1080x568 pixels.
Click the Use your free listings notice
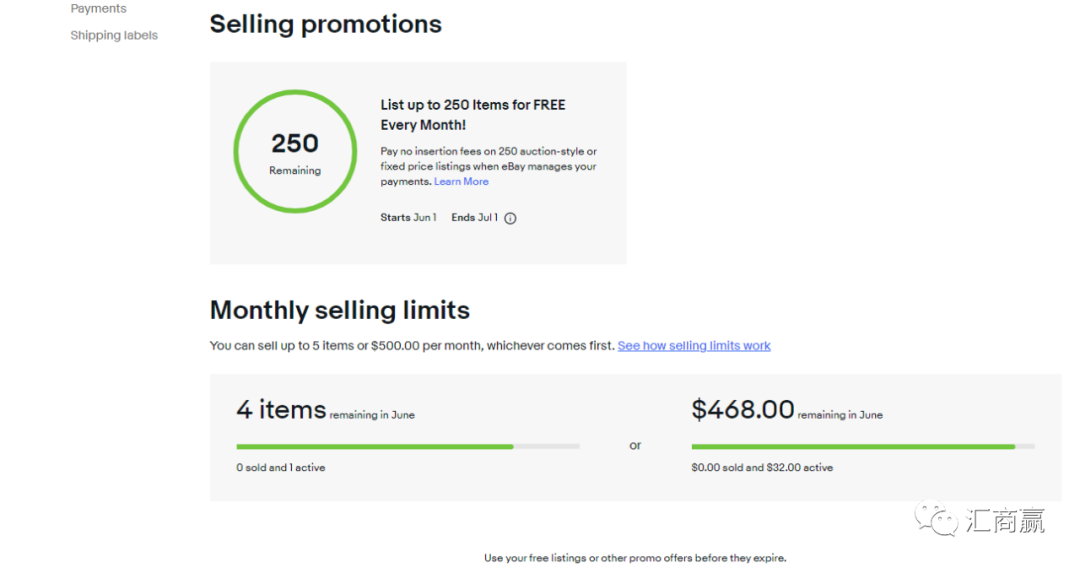click(x=635, y=558)
